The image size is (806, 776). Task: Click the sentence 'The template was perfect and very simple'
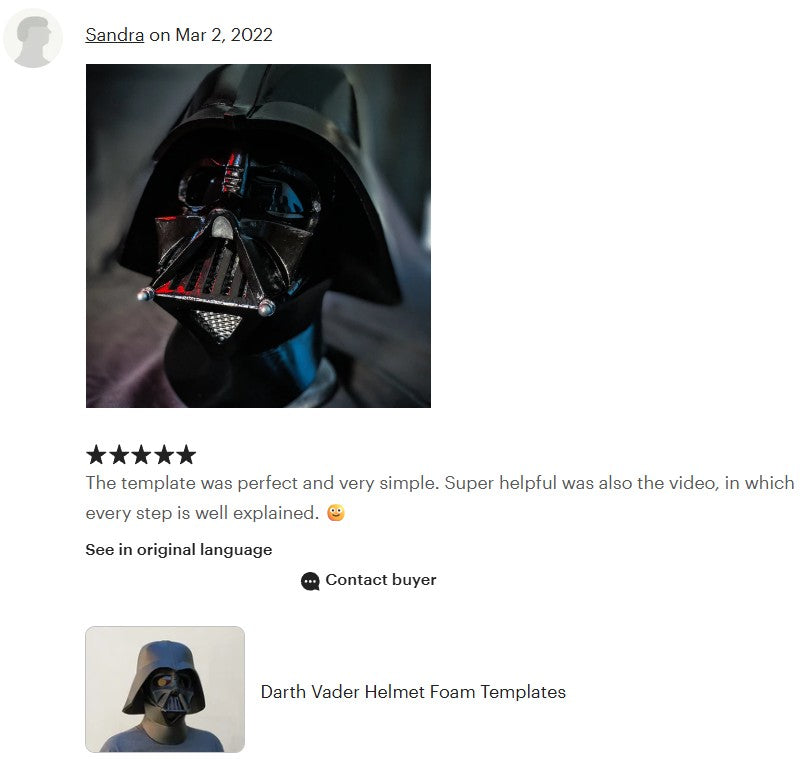click(262, 483)
